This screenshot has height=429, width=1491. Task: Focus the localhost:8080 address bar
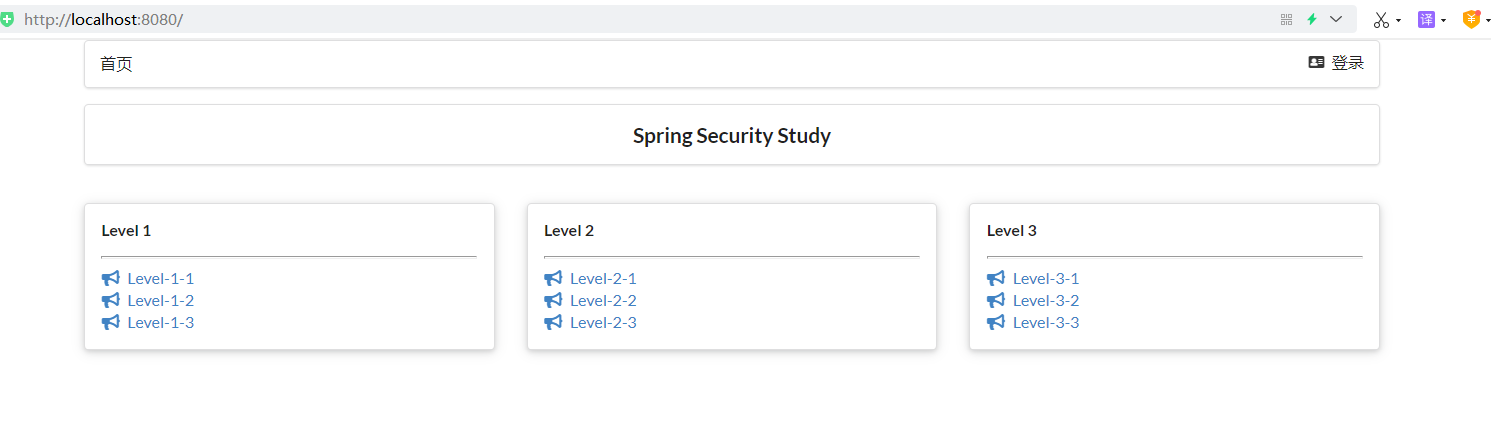600,19
